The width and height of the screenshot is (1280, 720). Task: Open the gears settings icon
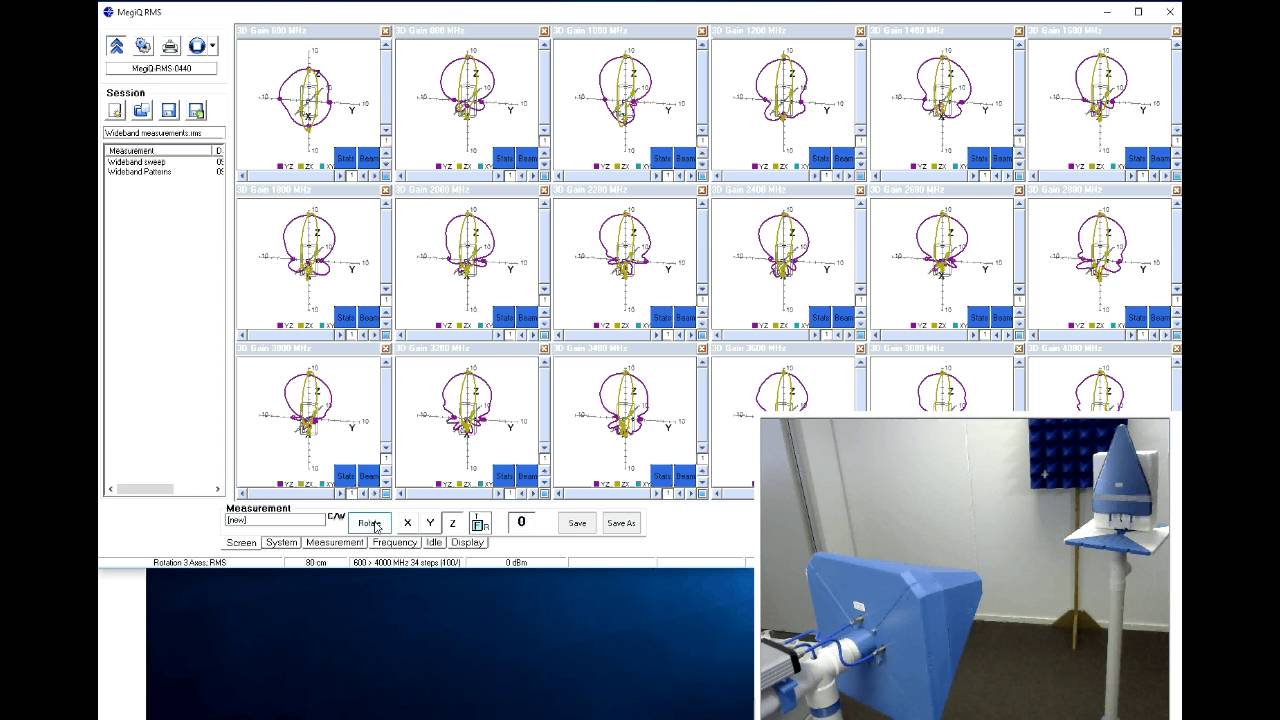(x=143, y=45)
